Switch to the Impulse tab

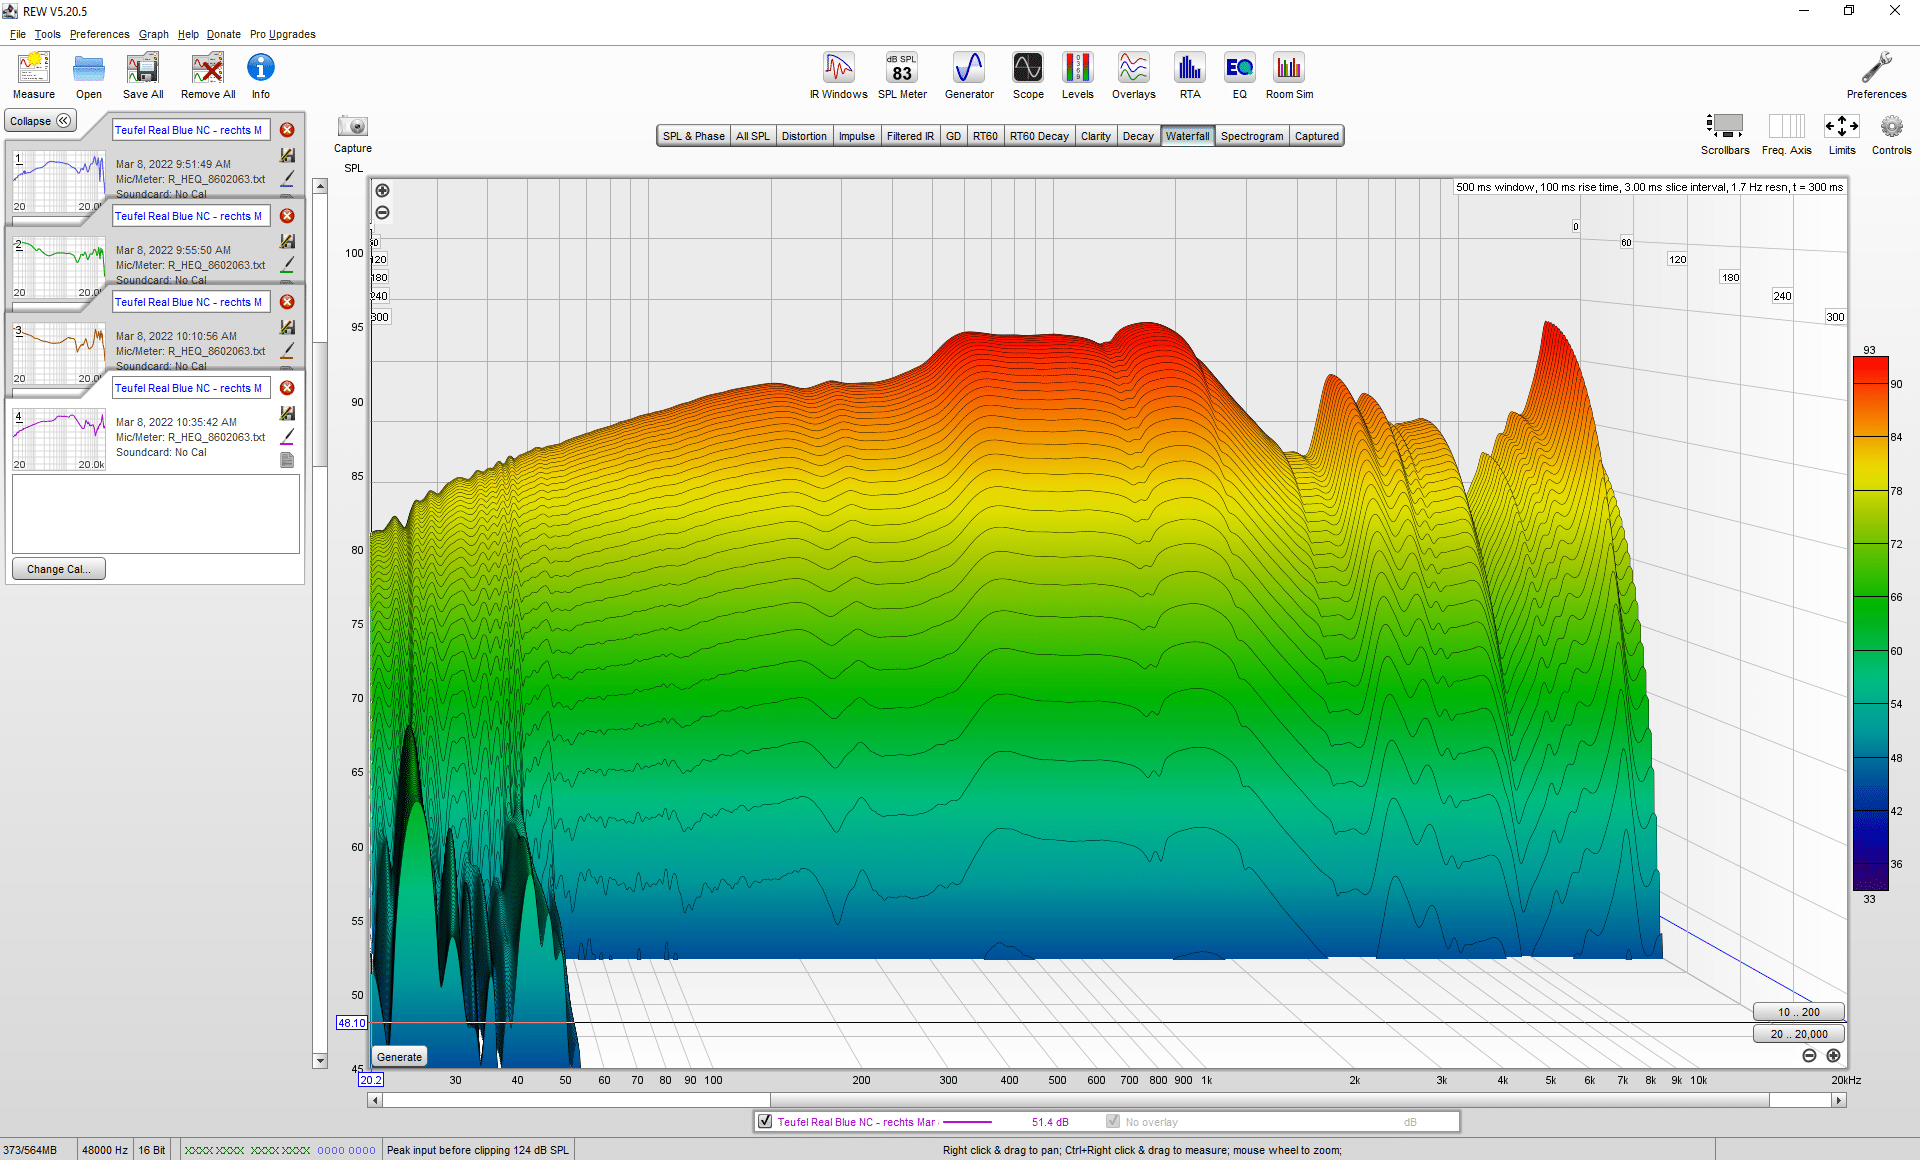(x=857, y=136)
